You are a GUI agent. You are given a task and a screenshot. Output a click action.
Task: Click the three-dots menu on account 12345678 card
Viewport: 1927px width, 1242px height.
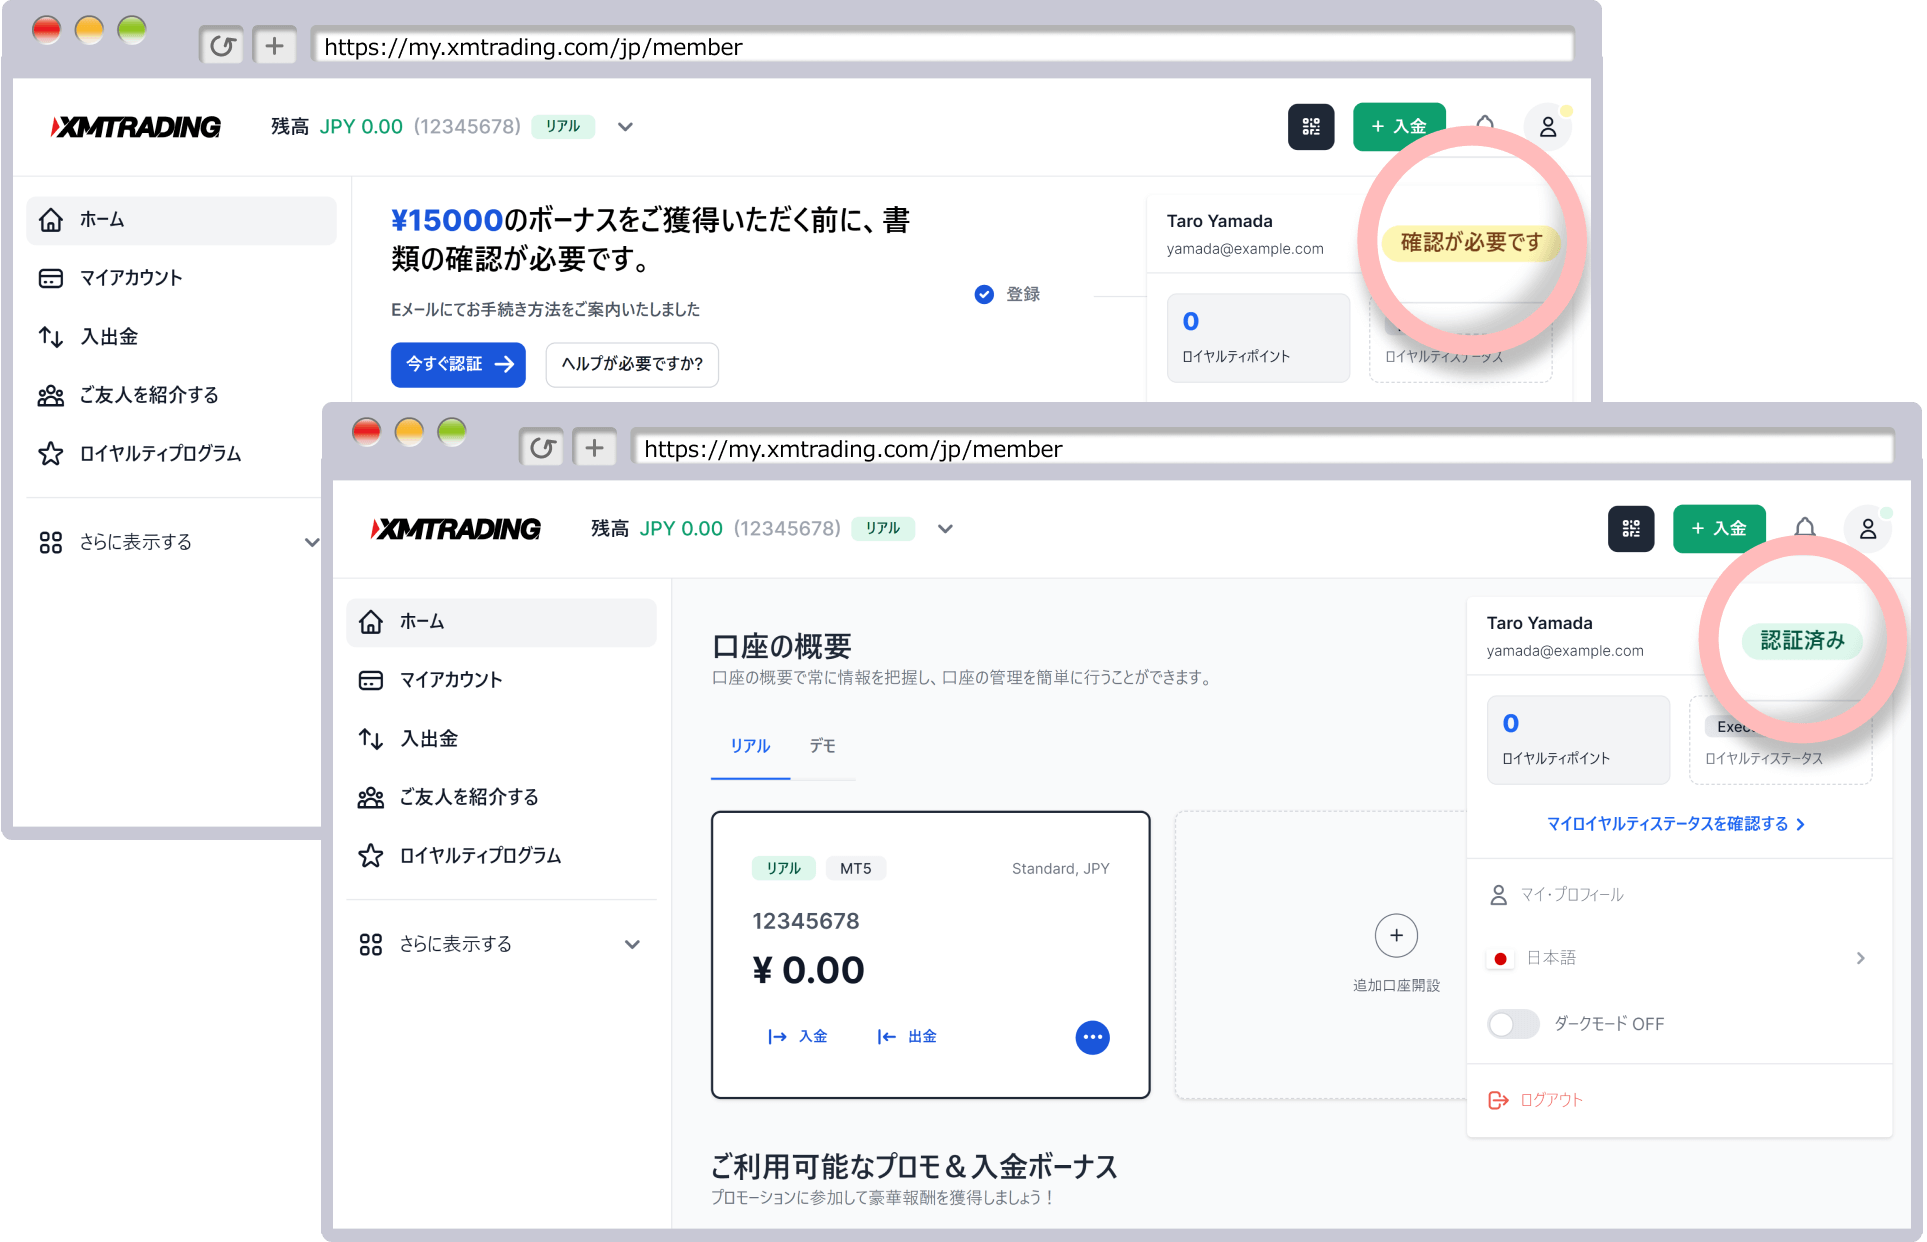tap(1092, 1037)
